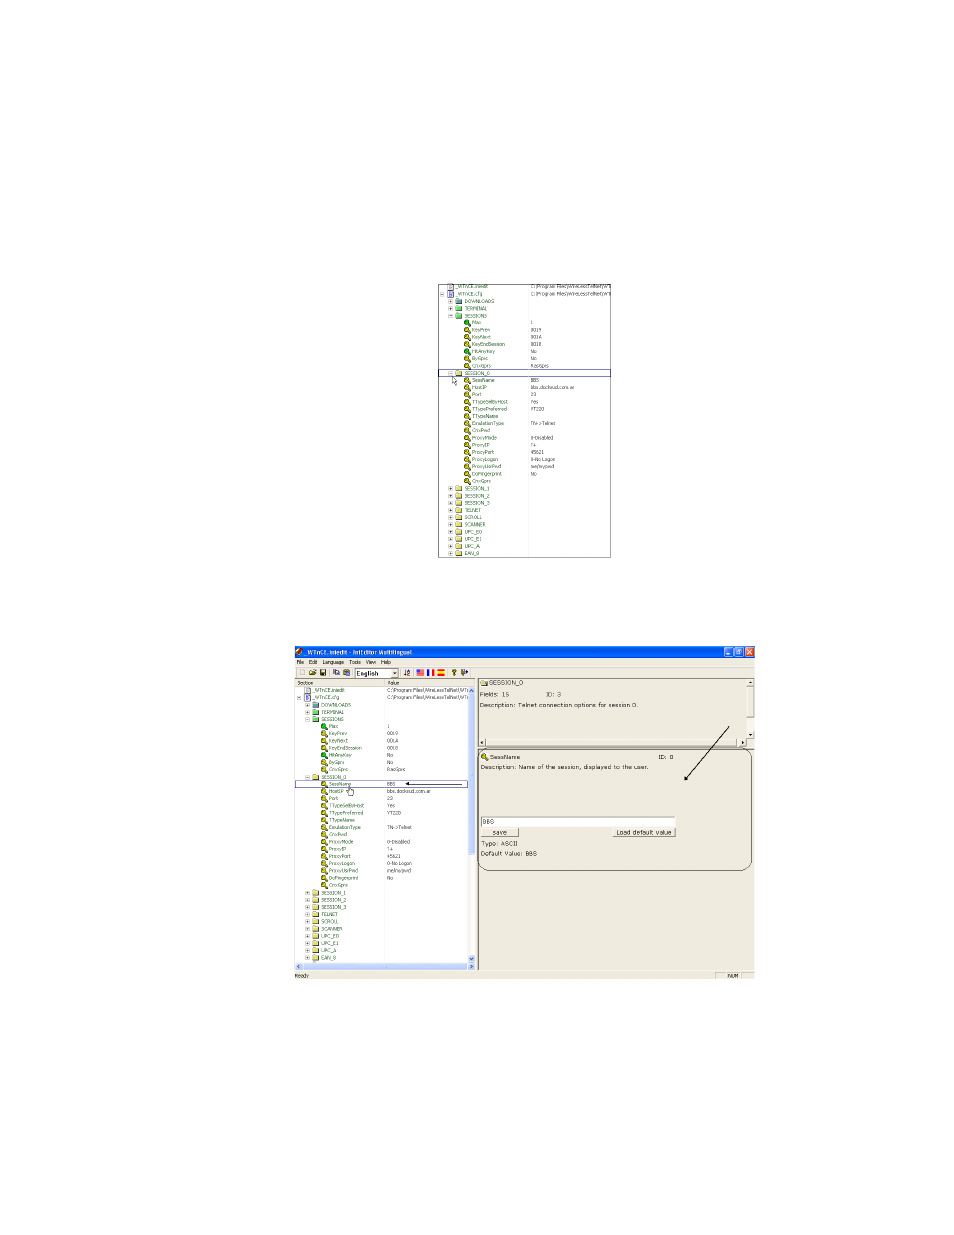This screenshot has height=1235, width=954.
Task: Open the View menu in IniEditor
Action: 371,662
